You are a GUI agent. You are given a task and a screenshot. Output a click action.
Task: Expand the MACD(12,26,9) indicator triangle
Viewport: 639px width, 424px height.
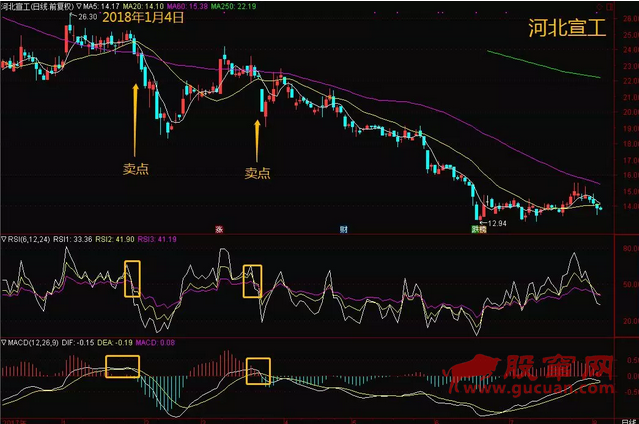4,346
